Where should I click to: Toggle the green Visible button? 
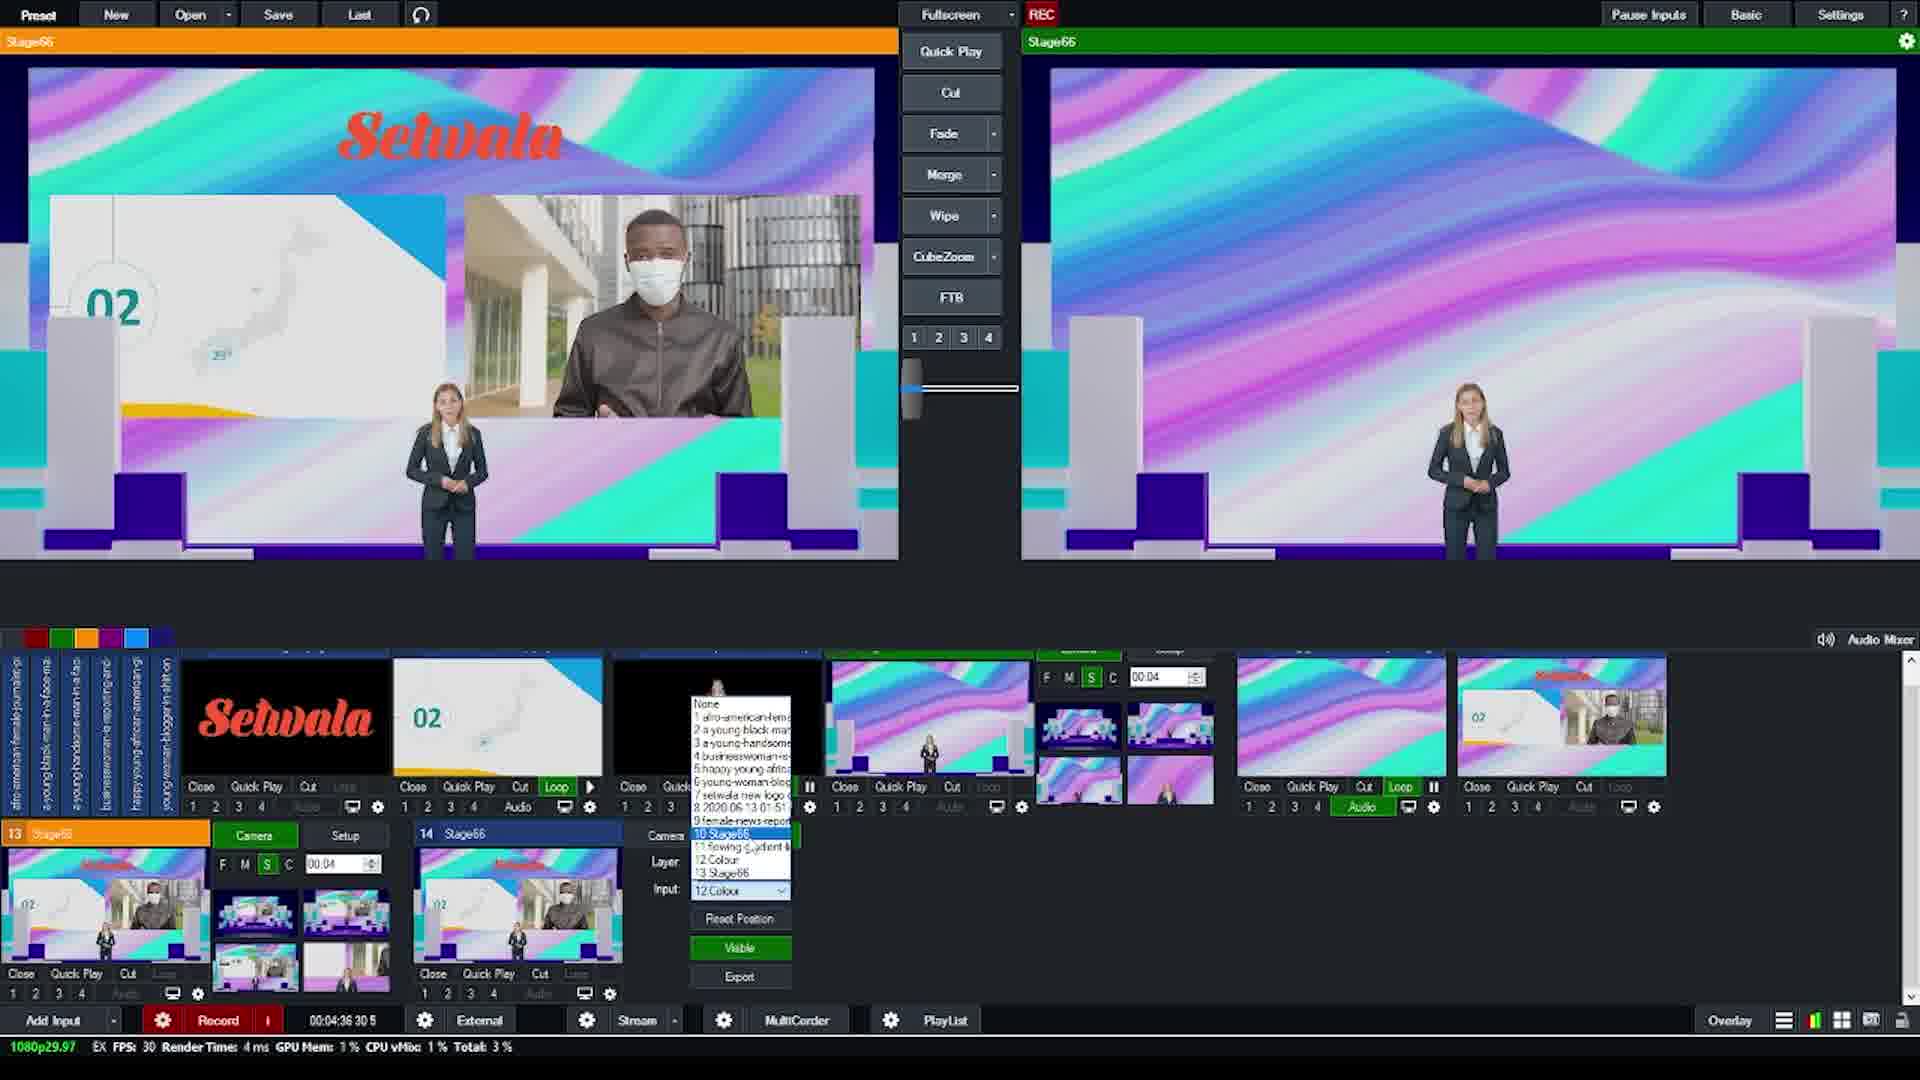coord(740,947)
